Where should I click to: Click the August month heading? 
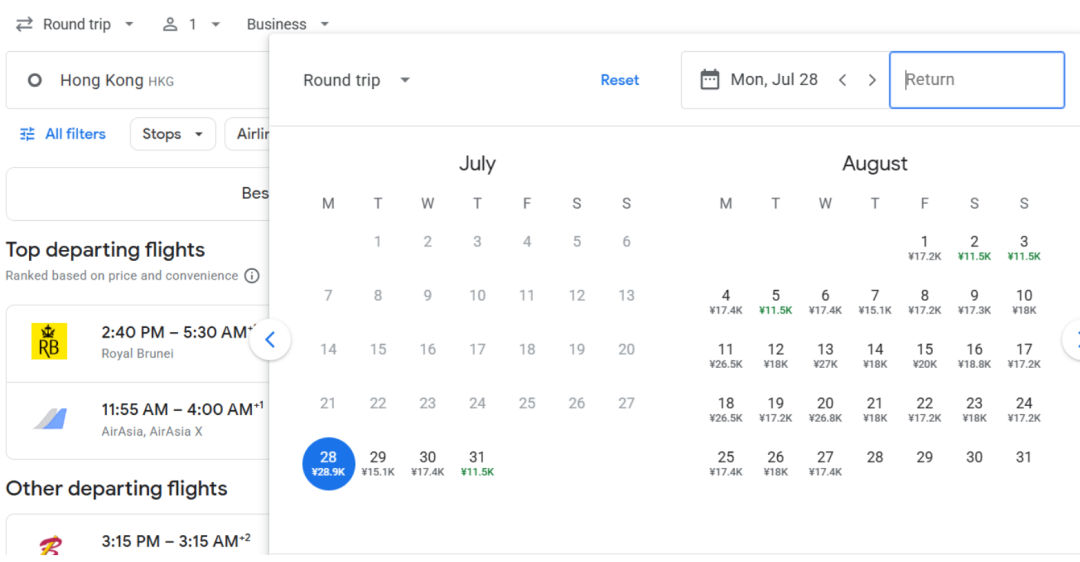point(875,163)
